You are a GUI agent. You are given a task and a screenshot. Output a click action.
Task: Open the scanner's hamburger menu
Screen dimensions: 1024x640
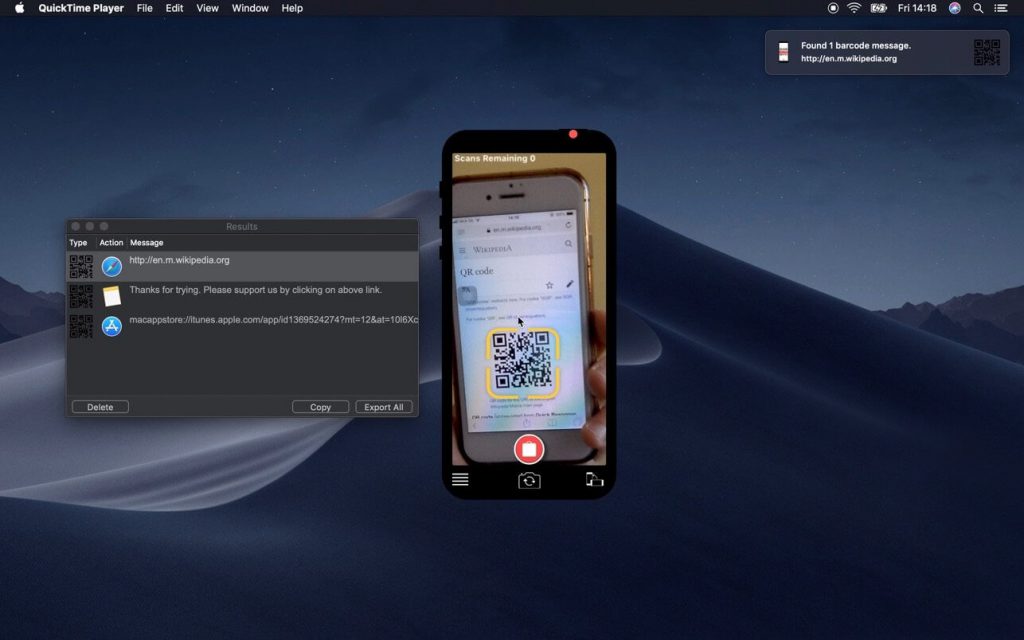point(460,479)
